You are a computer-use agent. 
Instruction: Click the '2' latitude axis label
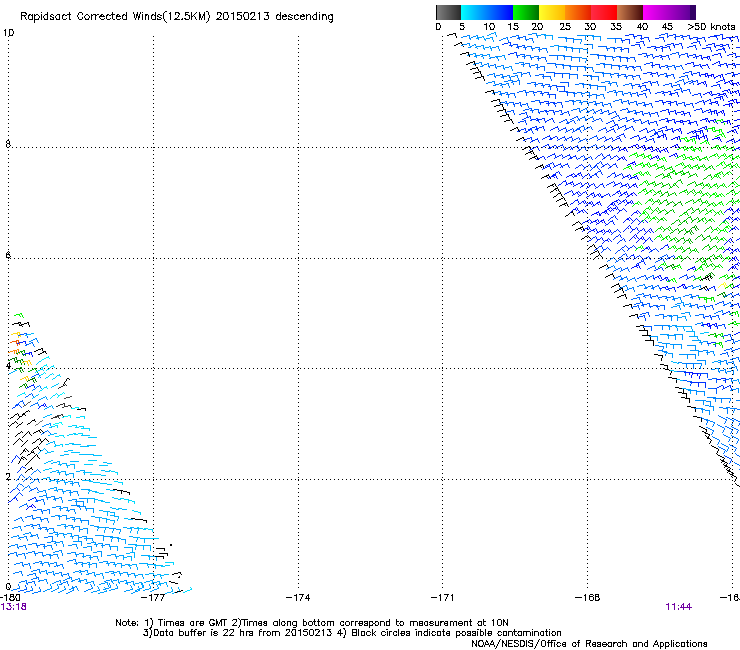[x=8, y=476]
